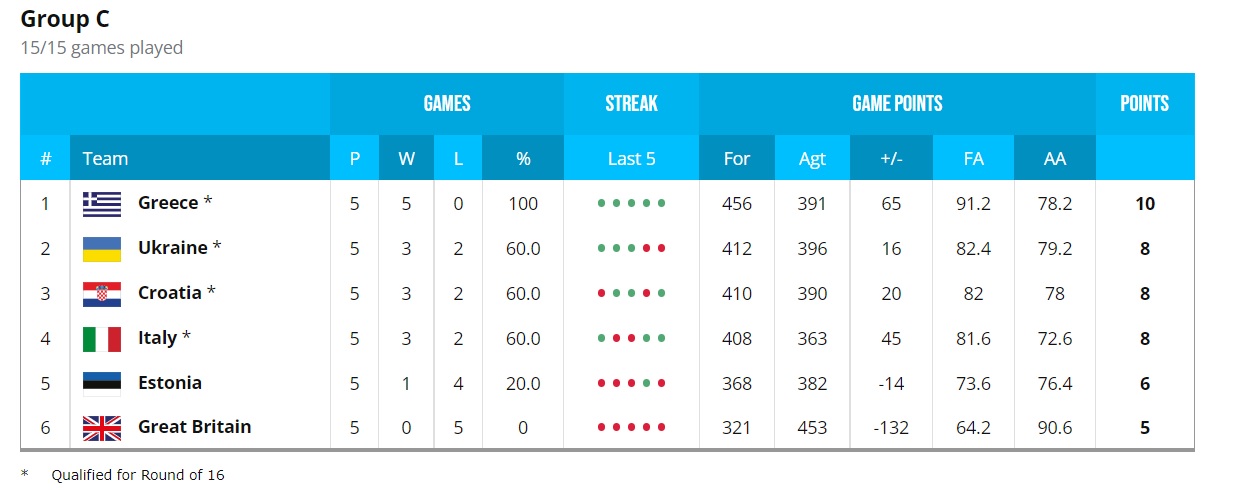Click the Last 5 streak header

(631, 158)
